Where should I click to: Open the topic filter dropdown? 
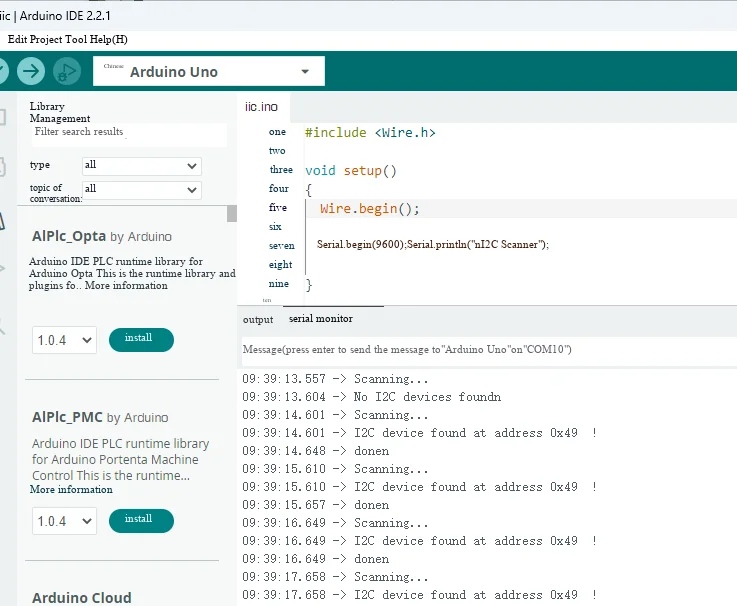coord(141,189)
